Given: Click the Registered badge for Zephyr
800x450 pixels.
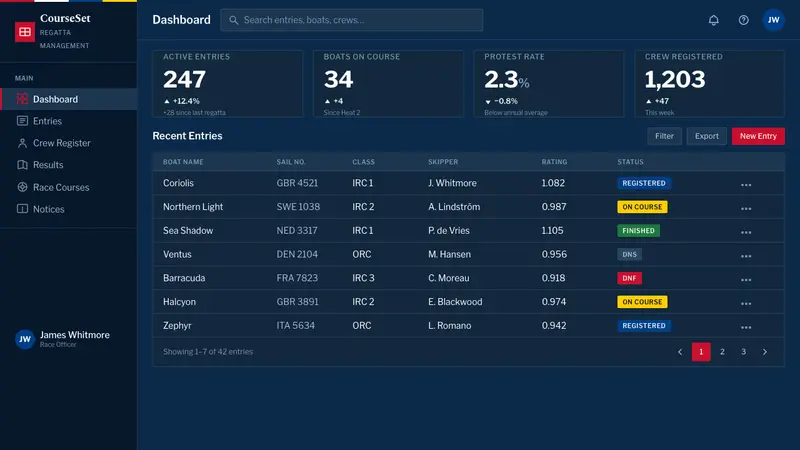Looking at the screenshot, I should [644, 326].
